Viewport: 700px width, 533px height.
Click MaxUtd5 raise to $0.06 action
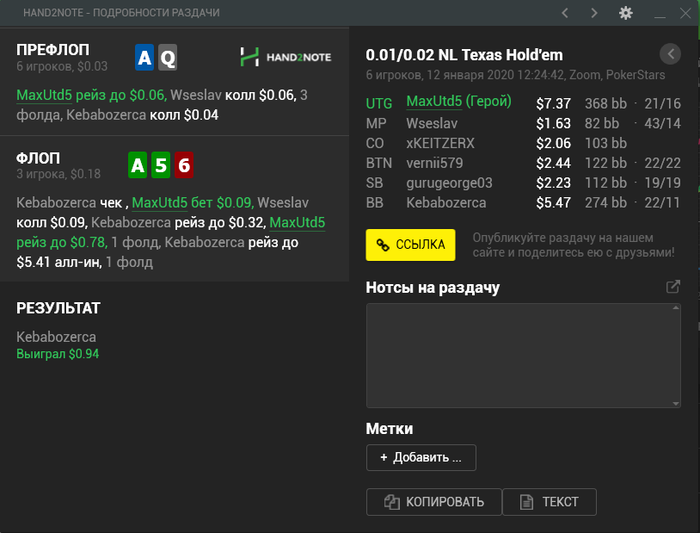90,95
